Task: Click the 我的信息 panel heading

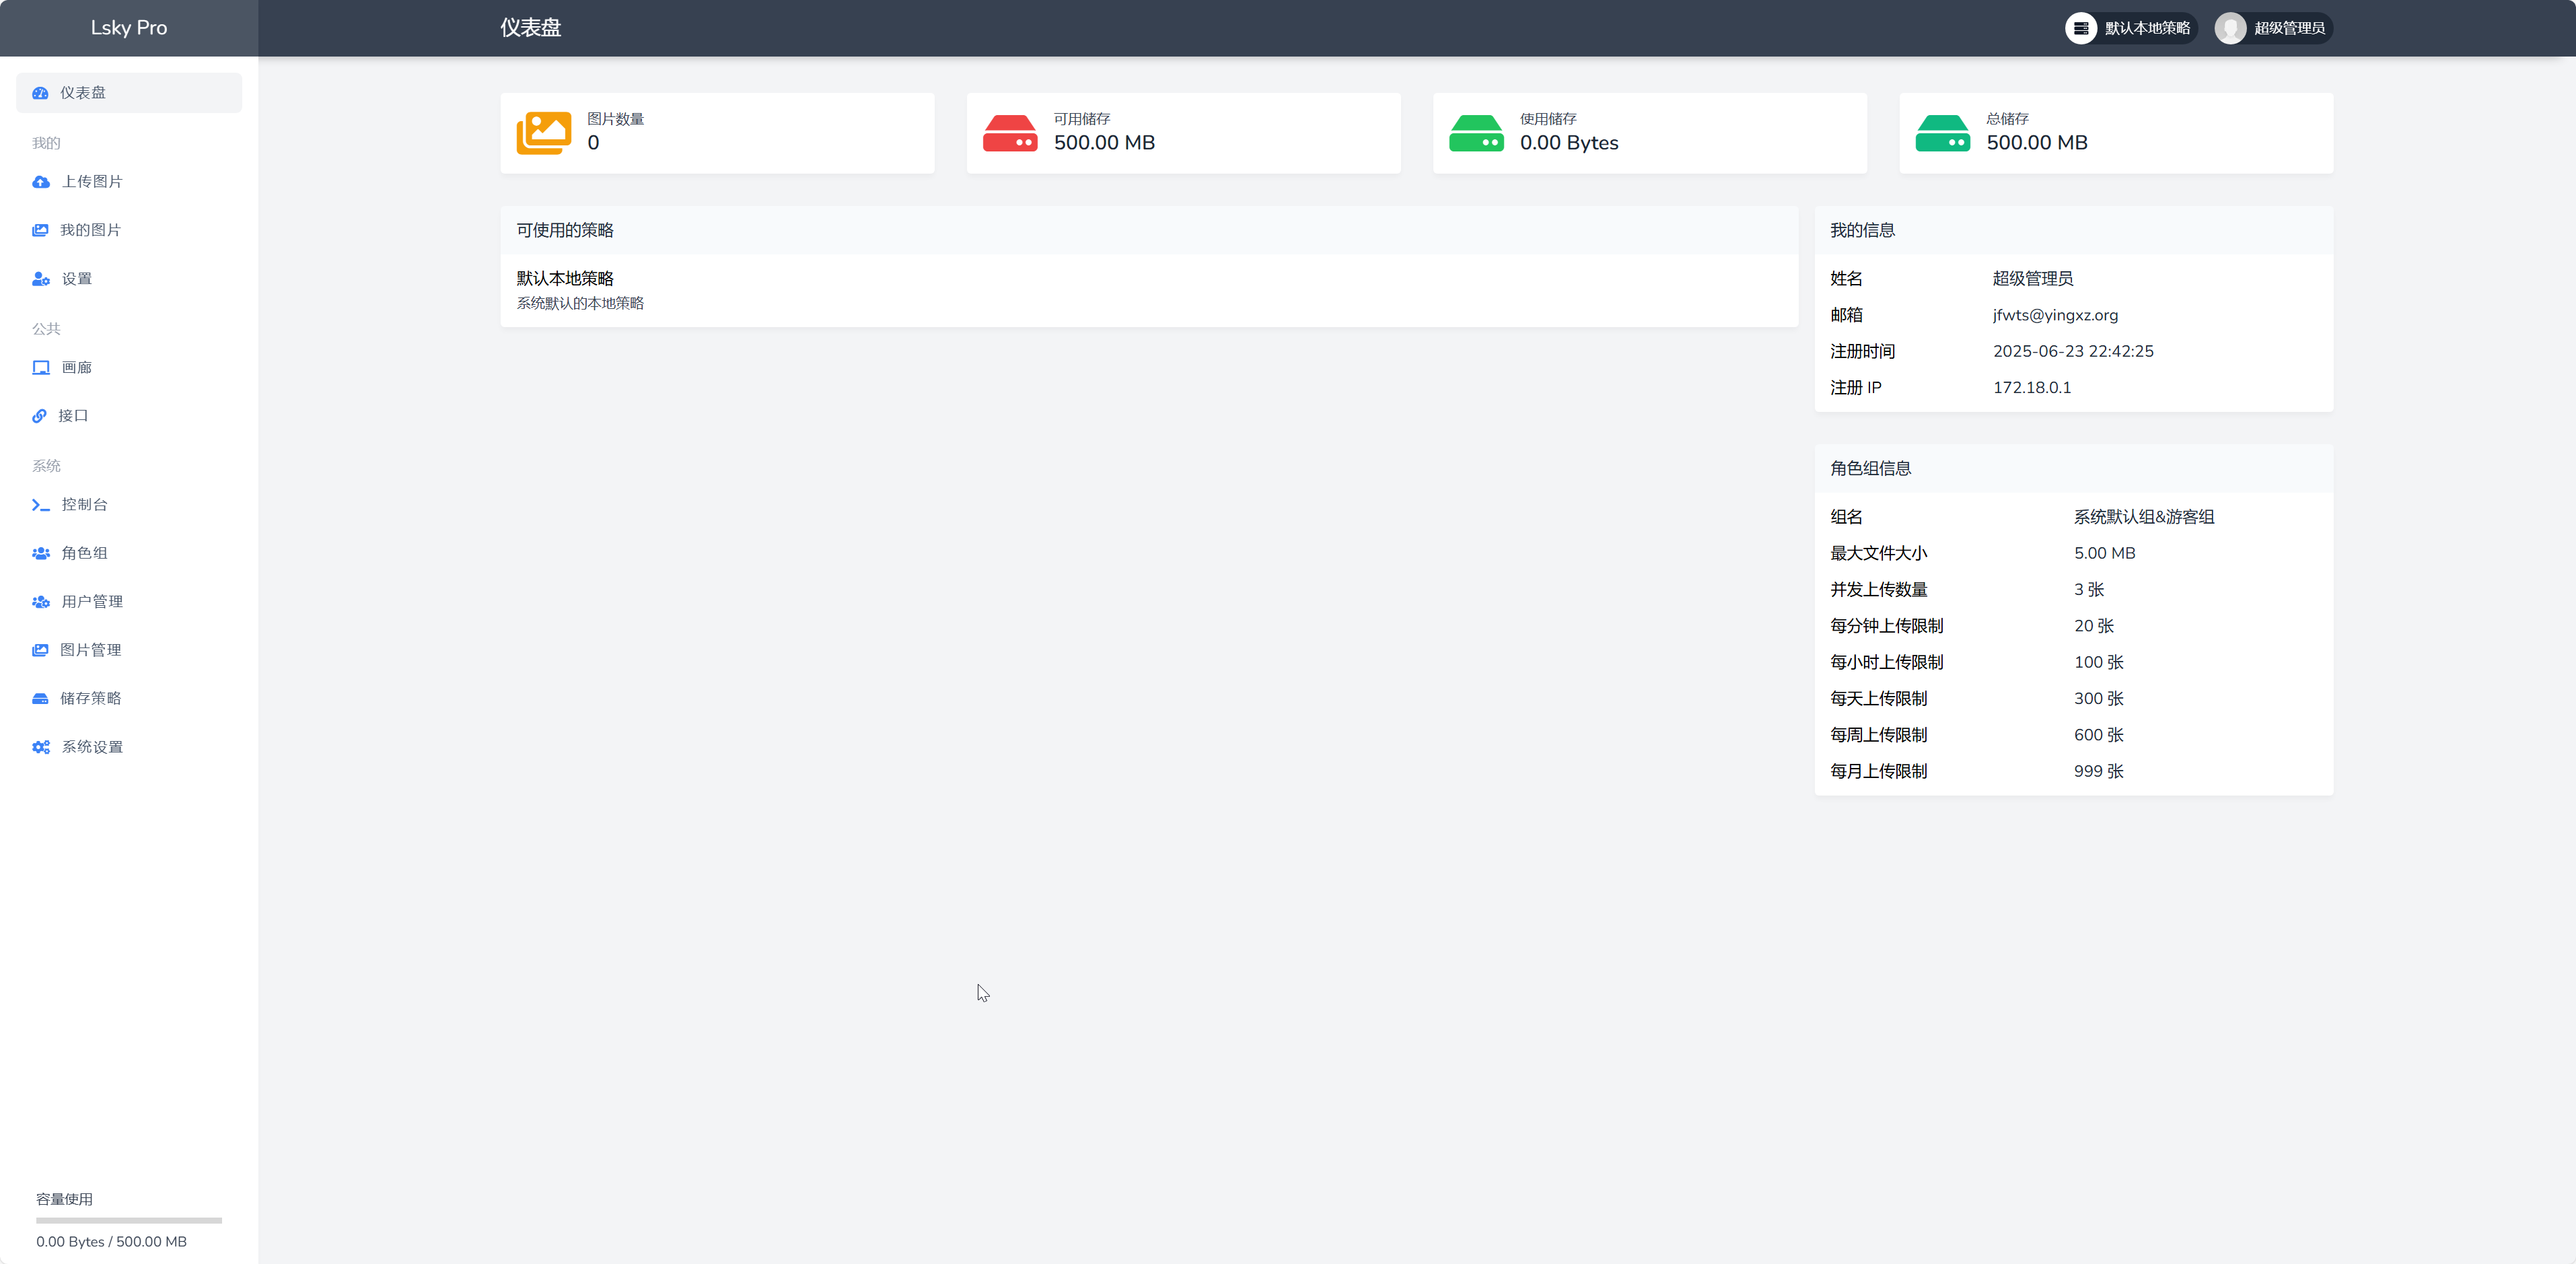Action: [1863, 230]
